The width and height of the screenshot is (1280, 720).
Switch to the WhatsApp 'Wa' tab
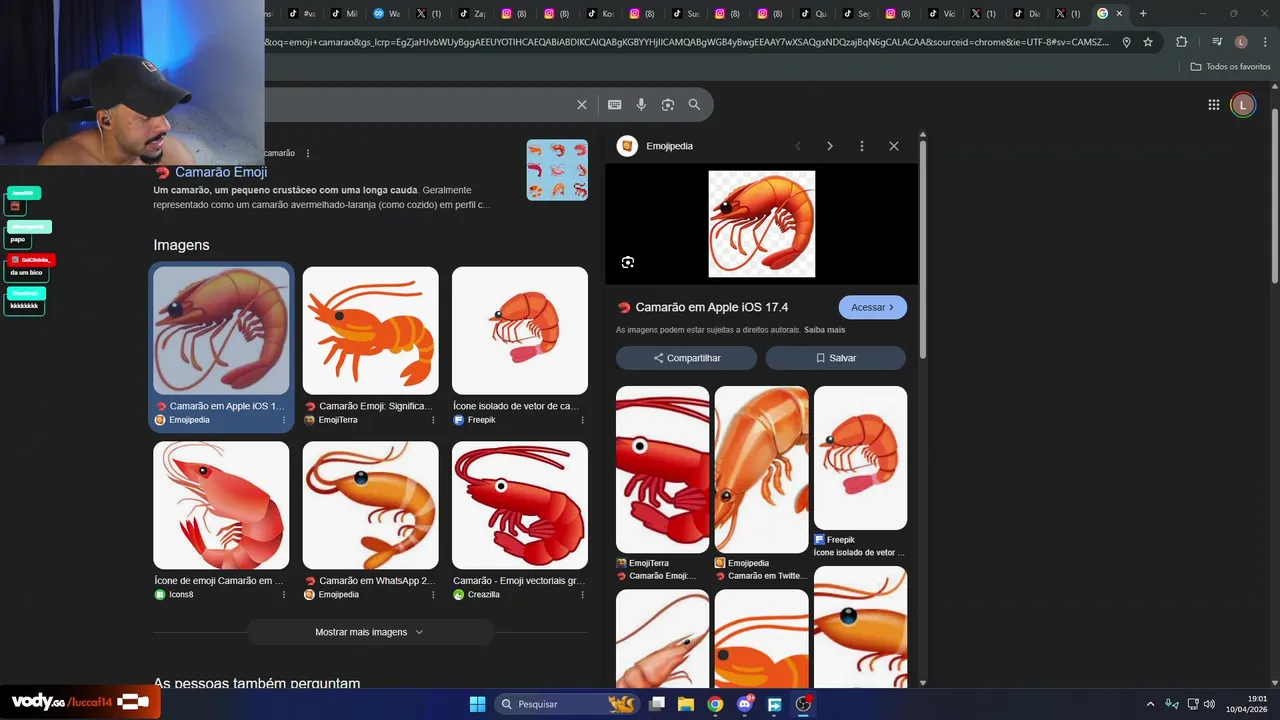pos(387,14)
